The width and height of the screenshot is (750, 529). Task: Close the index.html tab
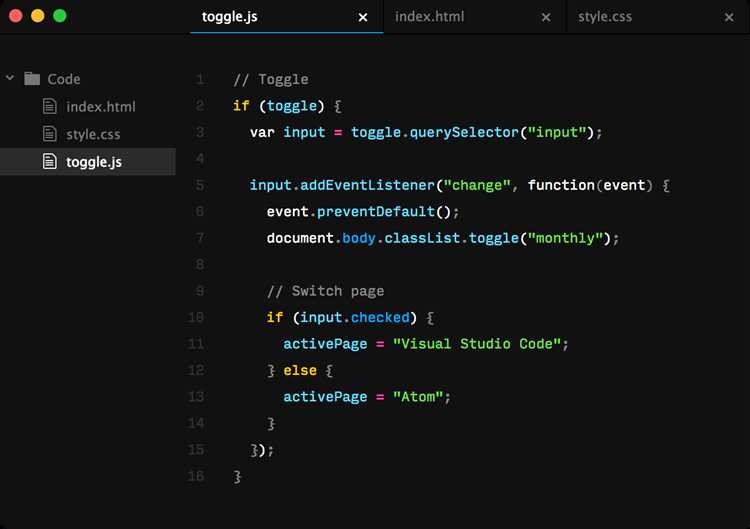[546, 17]
